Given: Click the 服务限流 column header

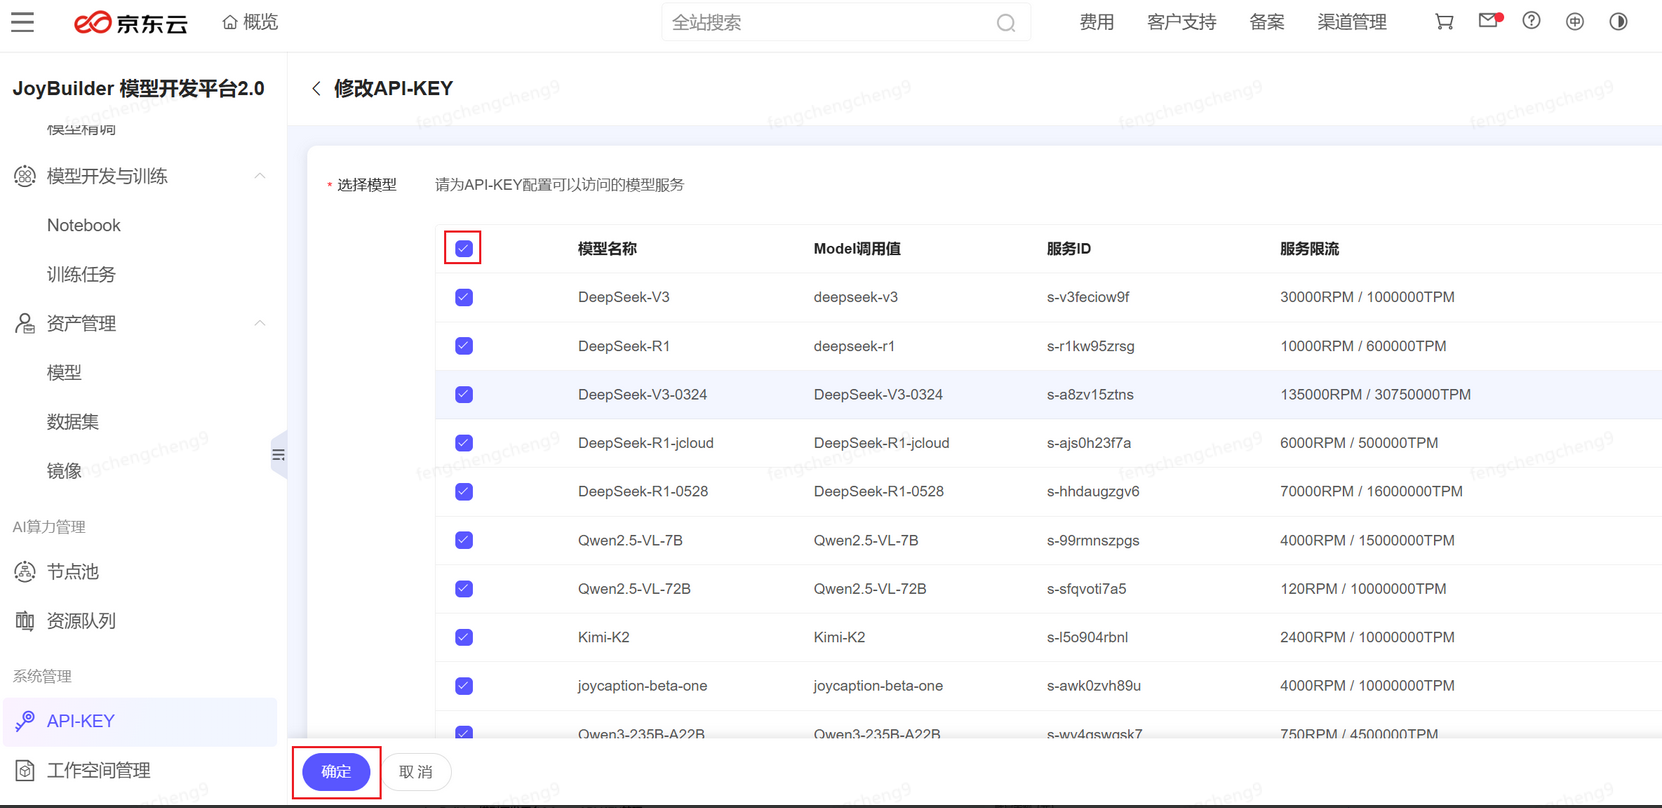Looking at the screenshot, I should (x=1309, y=249).
